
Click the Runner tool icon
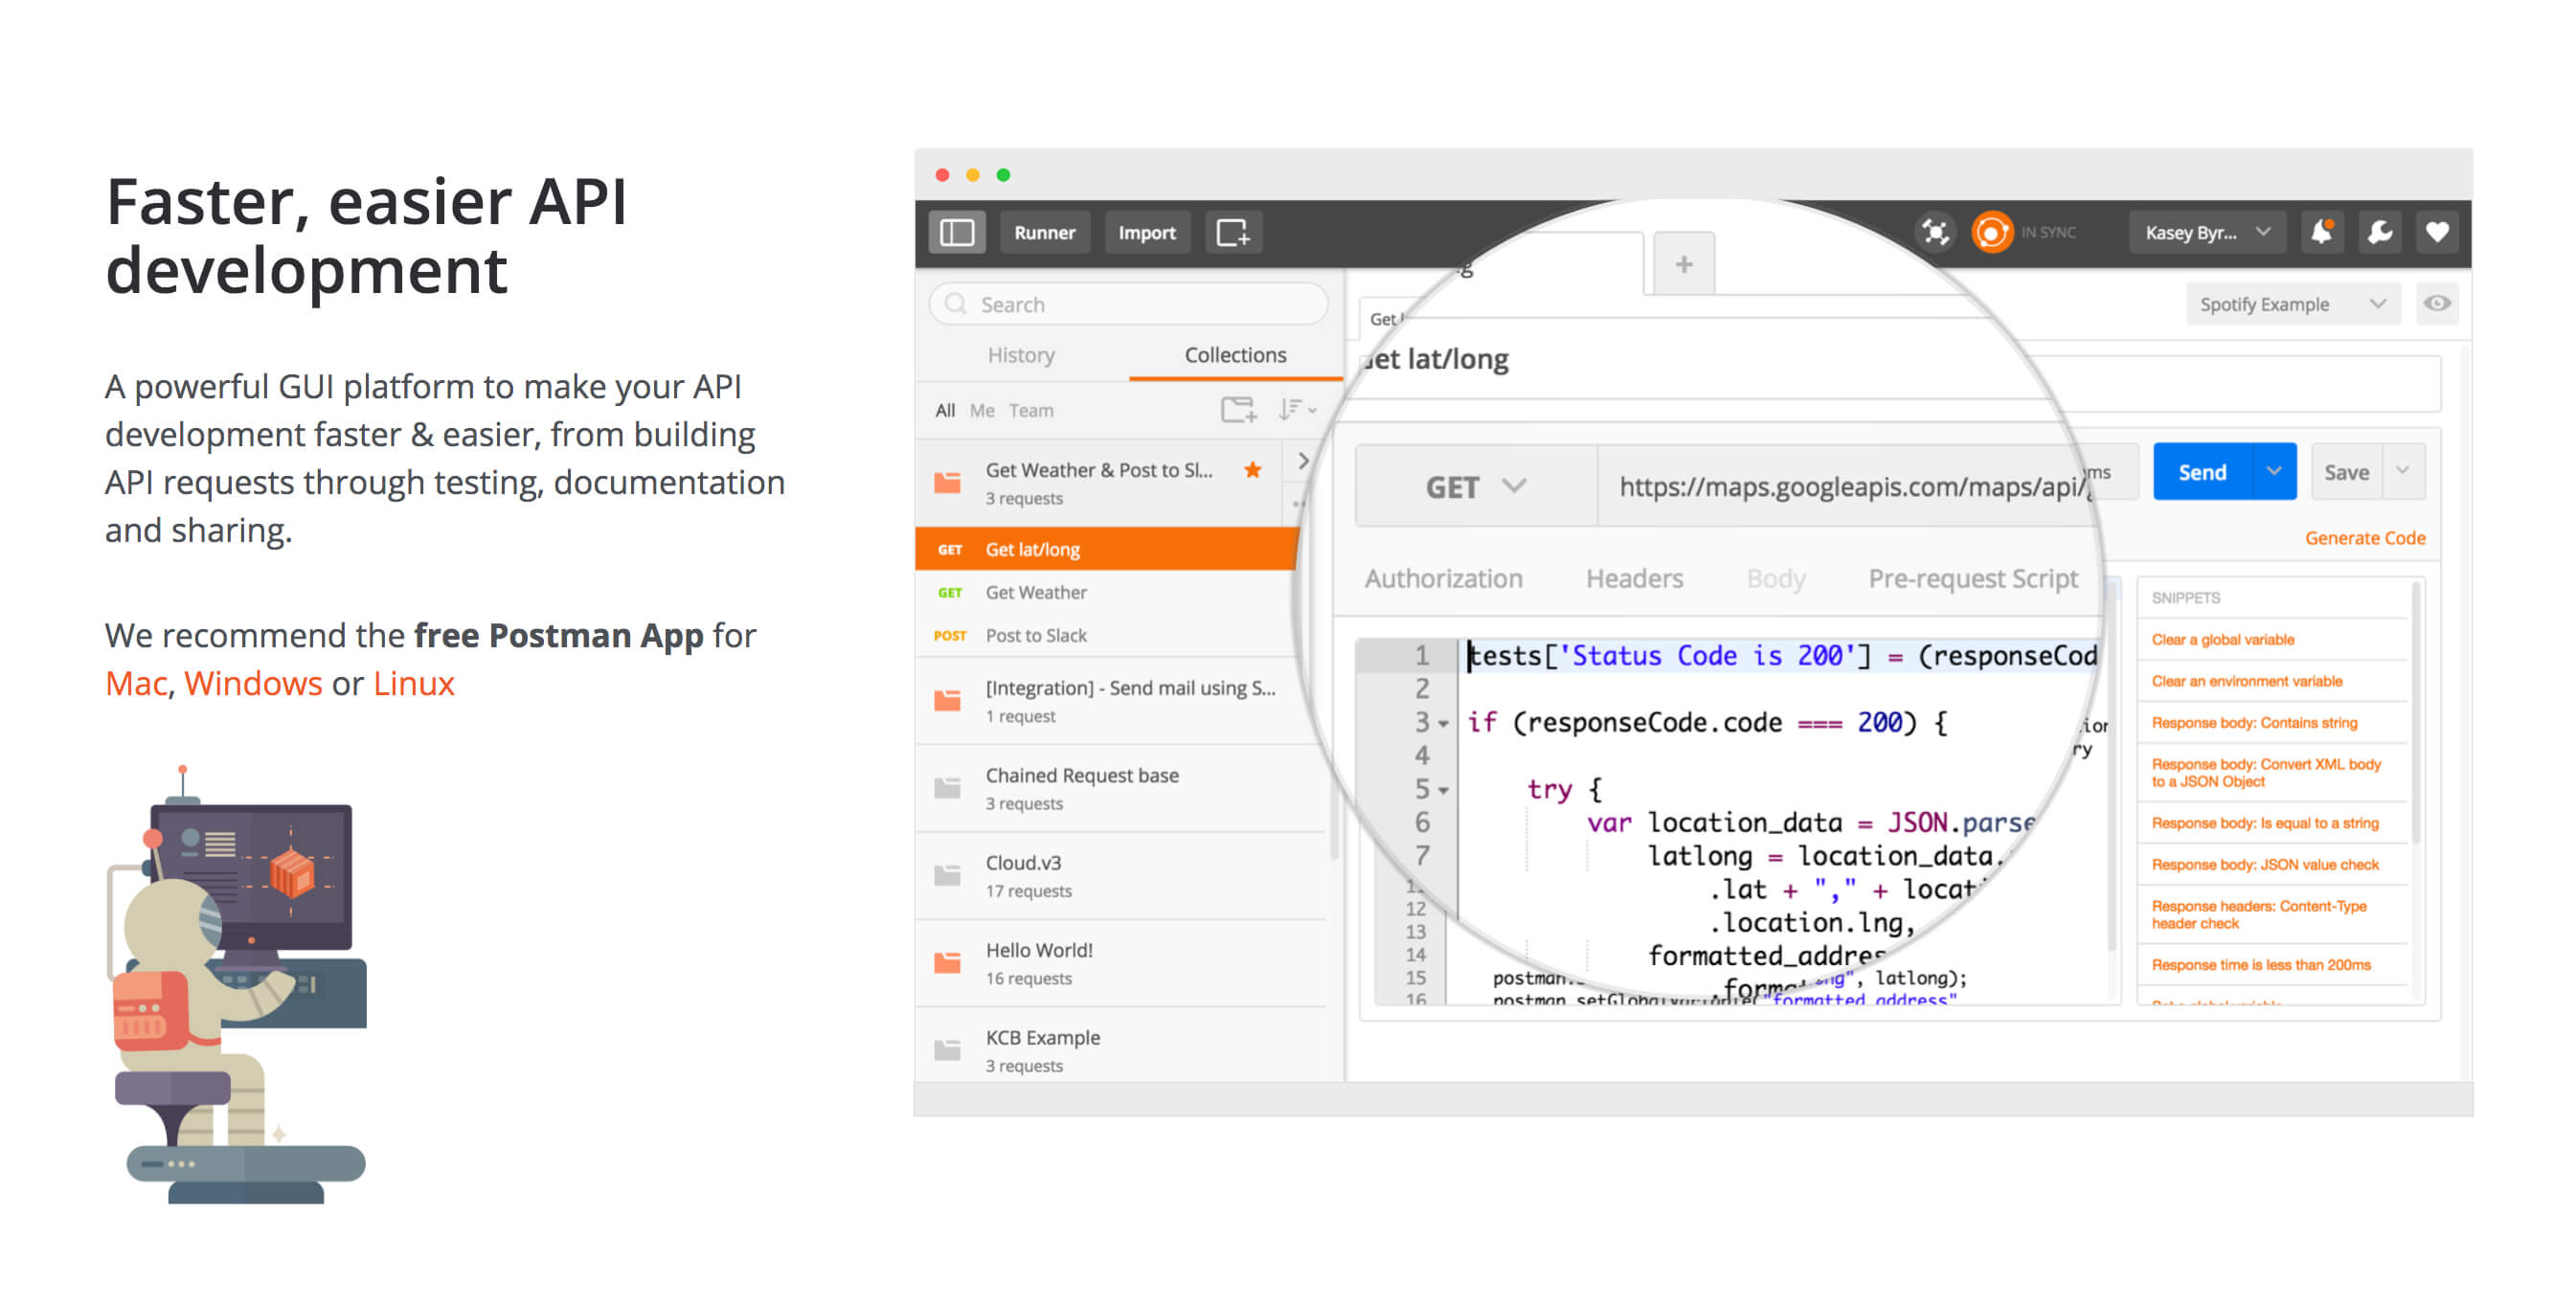point(1041,232)
